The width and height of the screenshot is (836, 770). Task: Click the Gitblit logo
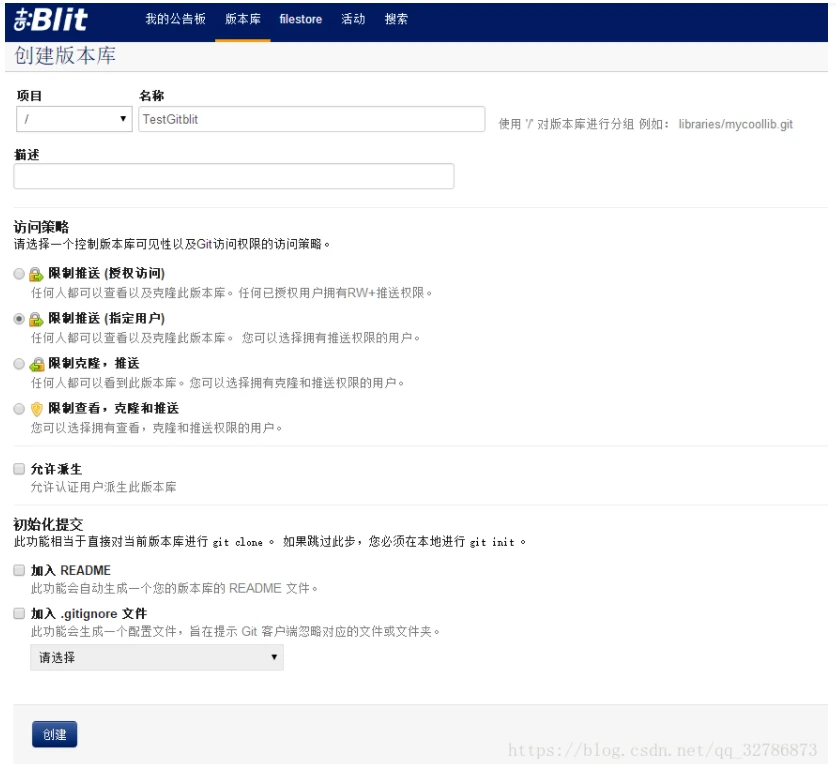pyautogui.click(x=51, y=19)
